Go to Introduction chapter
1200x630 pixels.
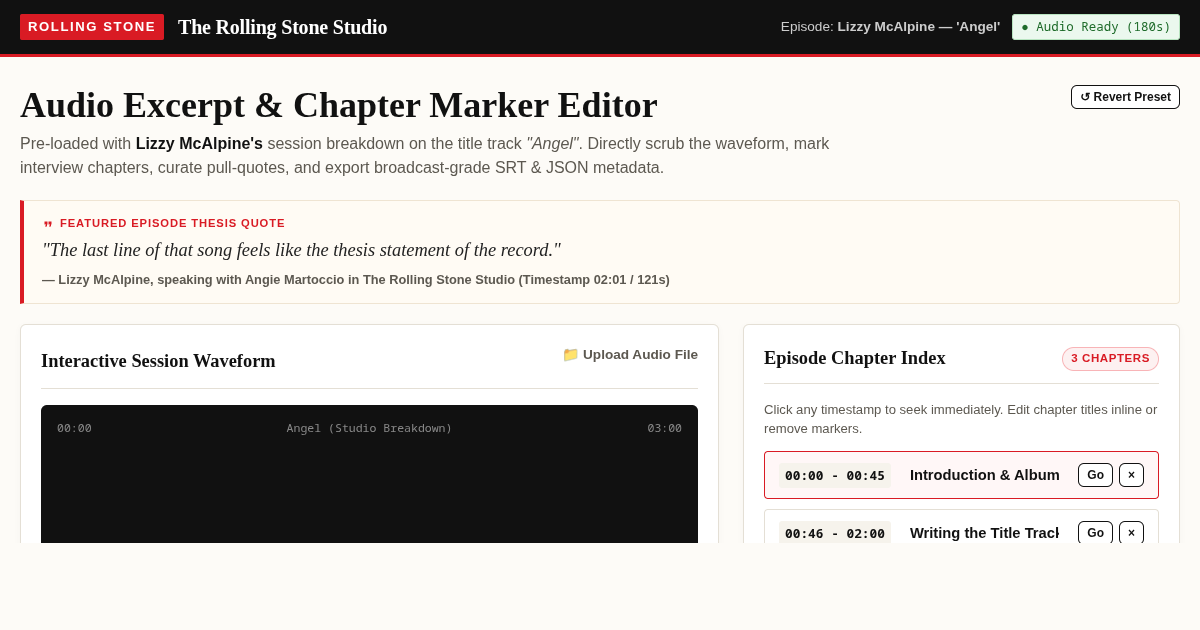(1095, 475)
